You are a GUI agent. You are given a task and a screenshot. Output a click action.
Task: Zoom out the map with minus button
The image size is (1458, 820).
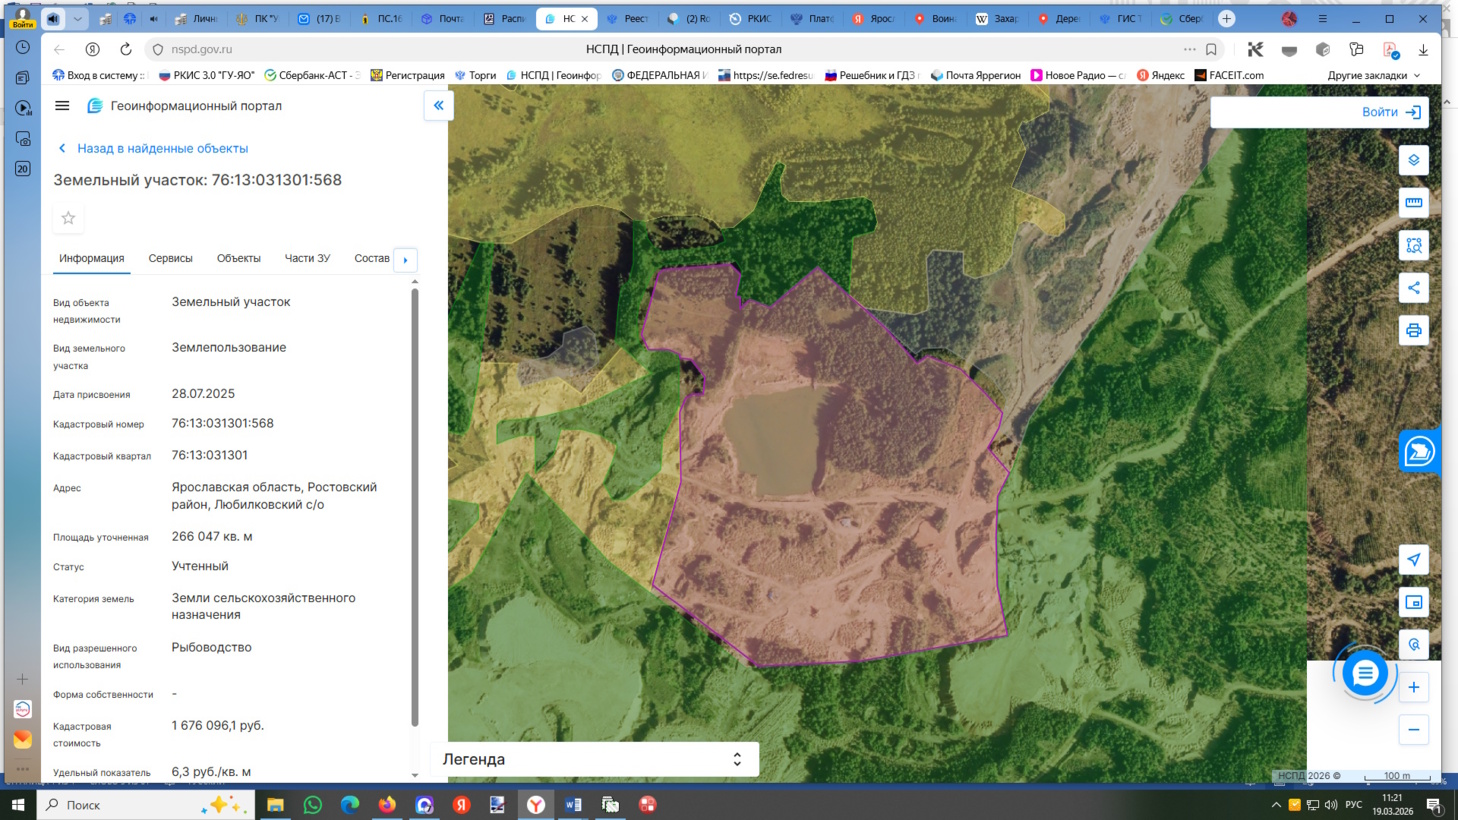tap(1413, 730)
